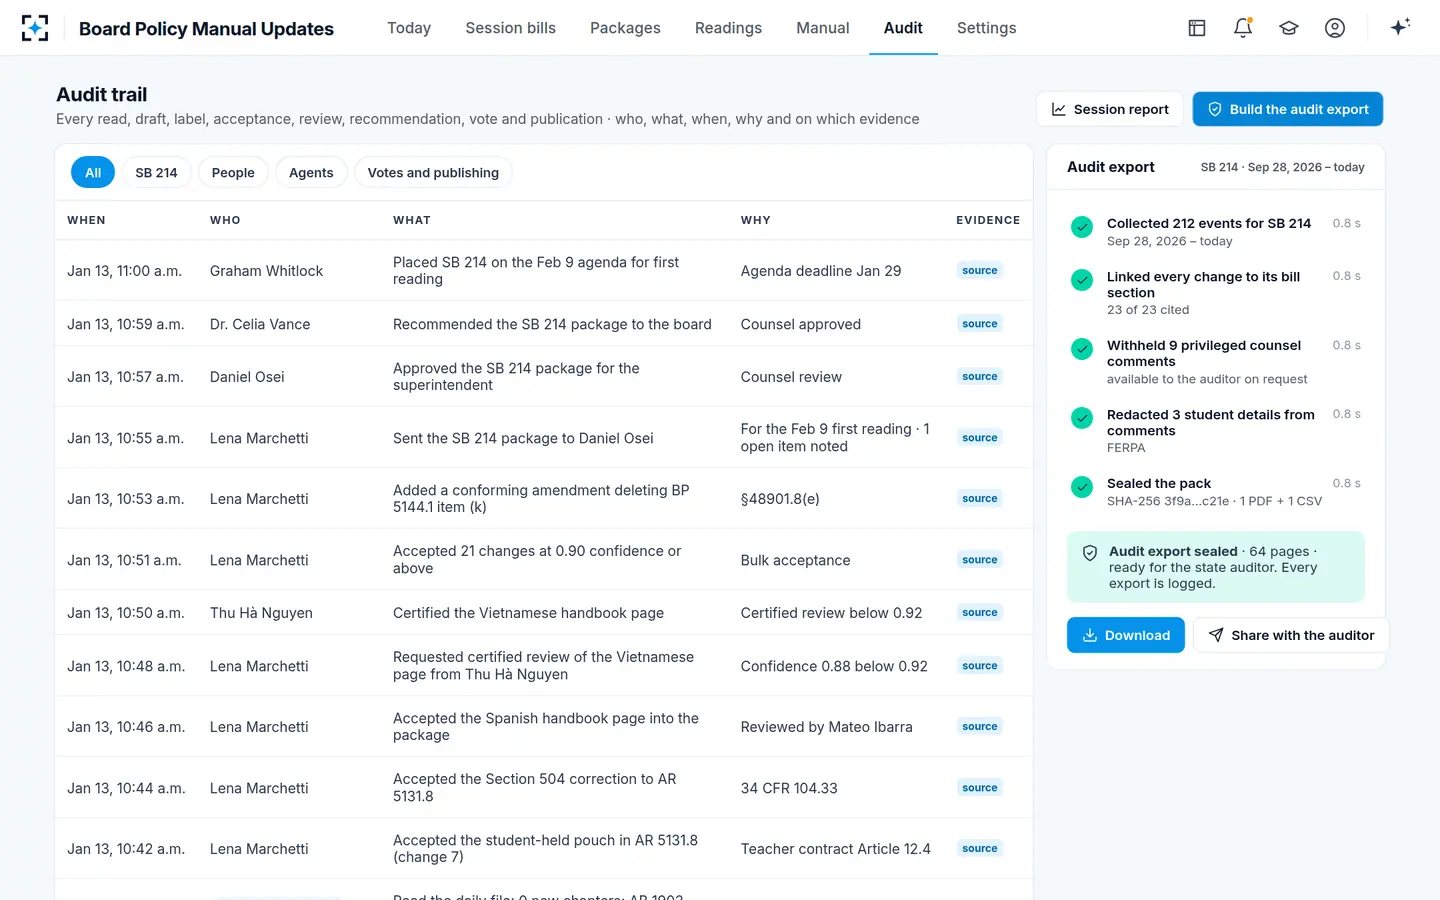Open the user account icon

(1335, 28)
